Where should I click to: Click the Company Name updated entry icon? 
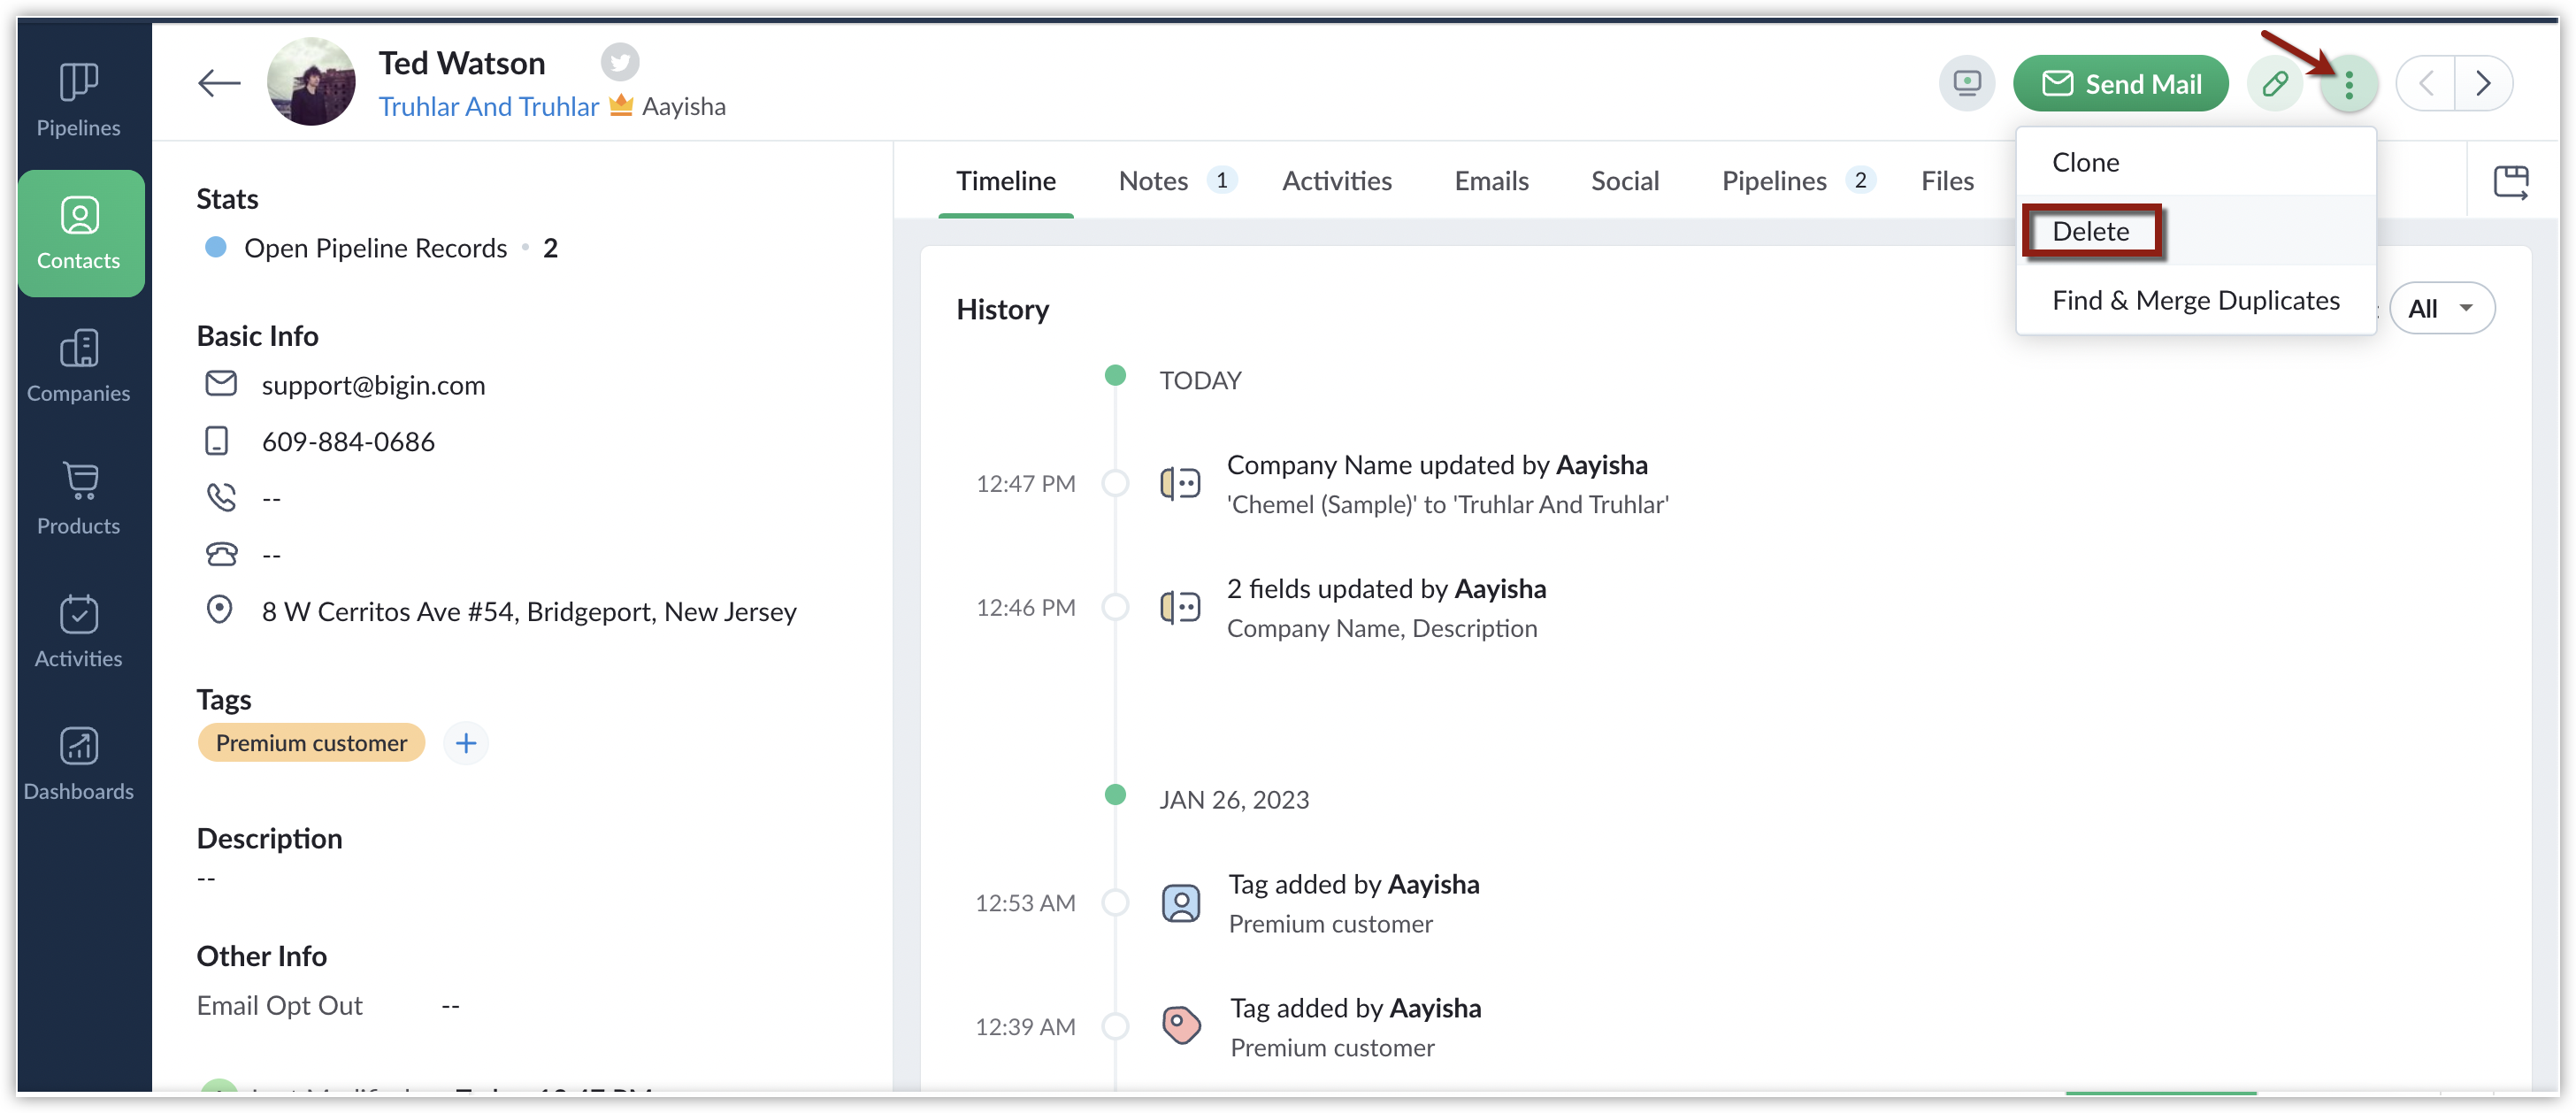pyautogui.click(x=1180, y=484)
